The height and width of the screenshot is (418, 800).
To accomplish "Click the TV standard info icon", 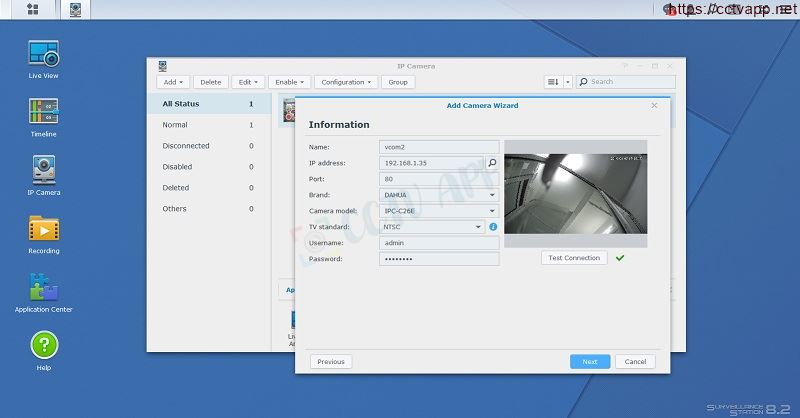I will pos(493,227).
